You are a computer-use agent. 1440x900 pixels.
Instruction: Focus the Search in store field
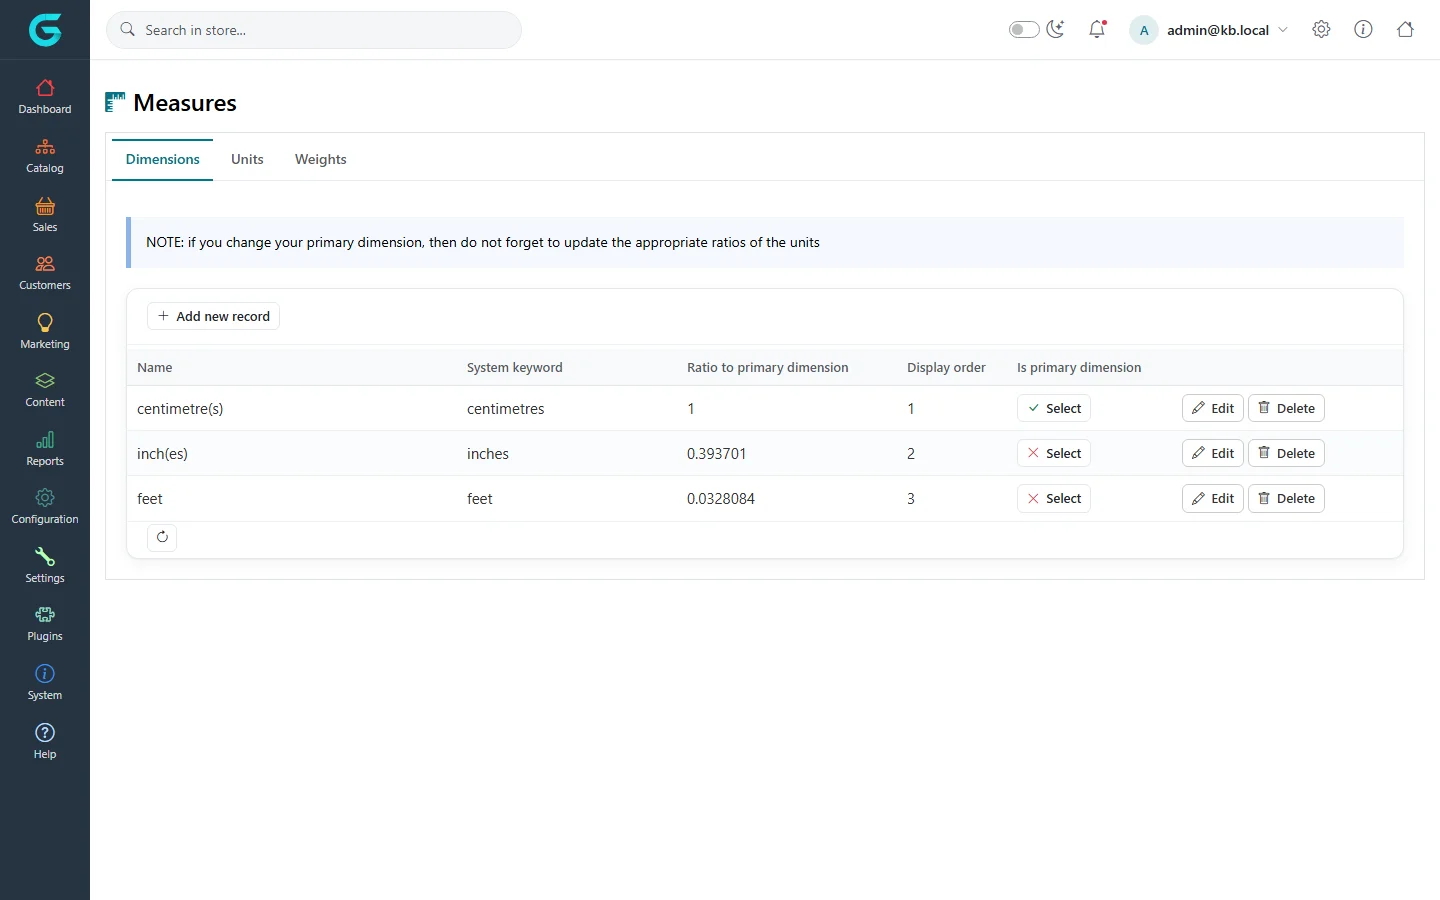pyautogui.click(x=314, y=30)
